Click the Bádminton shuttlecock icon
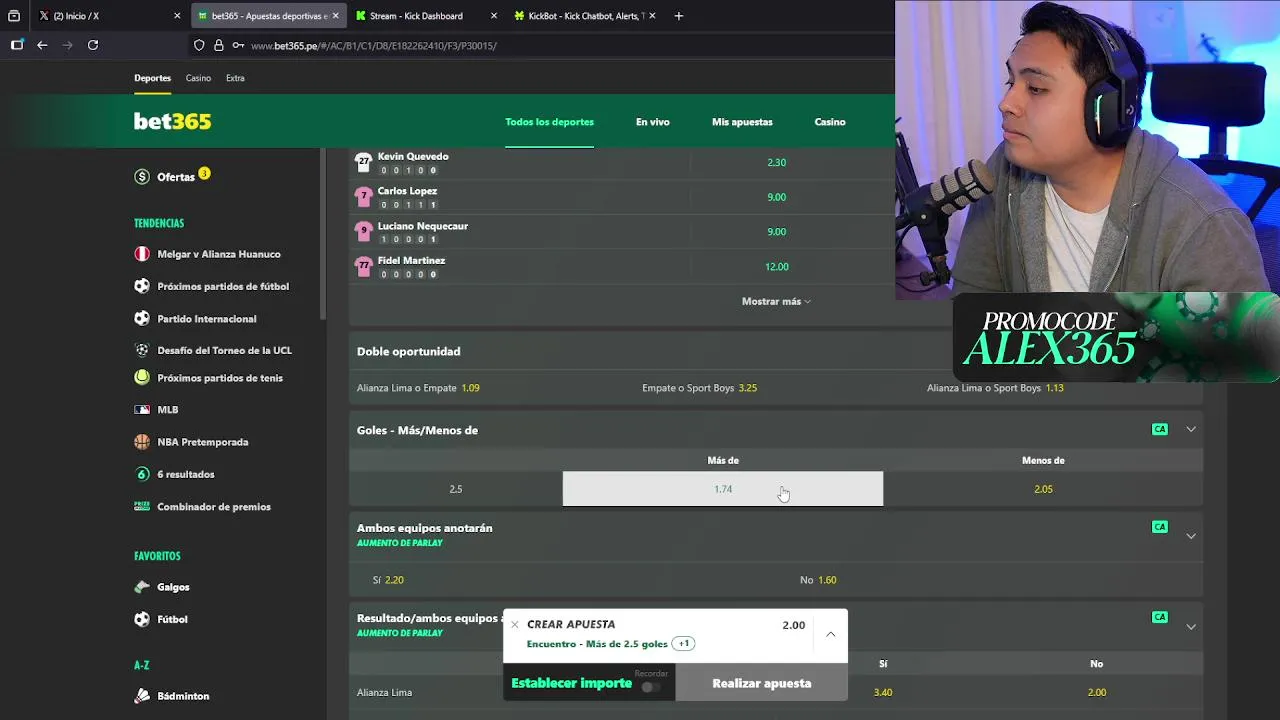This screenshot has width=1280, height=720. pyautogui.click(x=142, y=696)
